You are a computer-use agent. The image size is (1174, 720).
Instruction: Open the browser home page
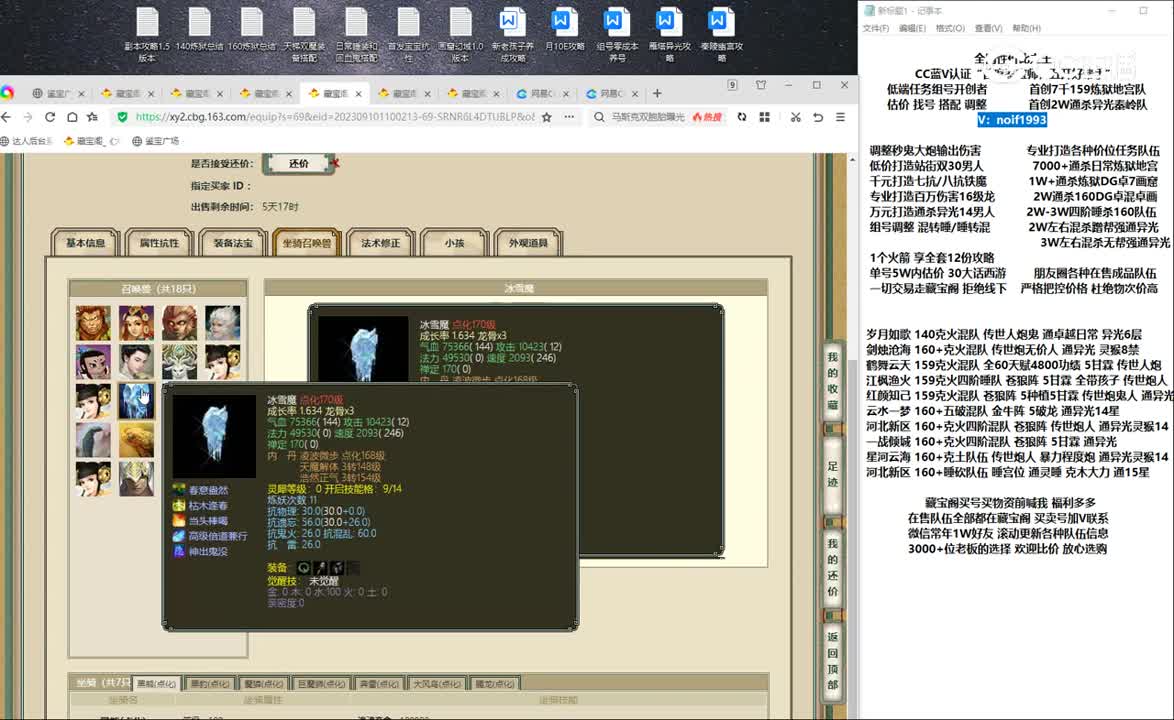click(x=72, y=117)
